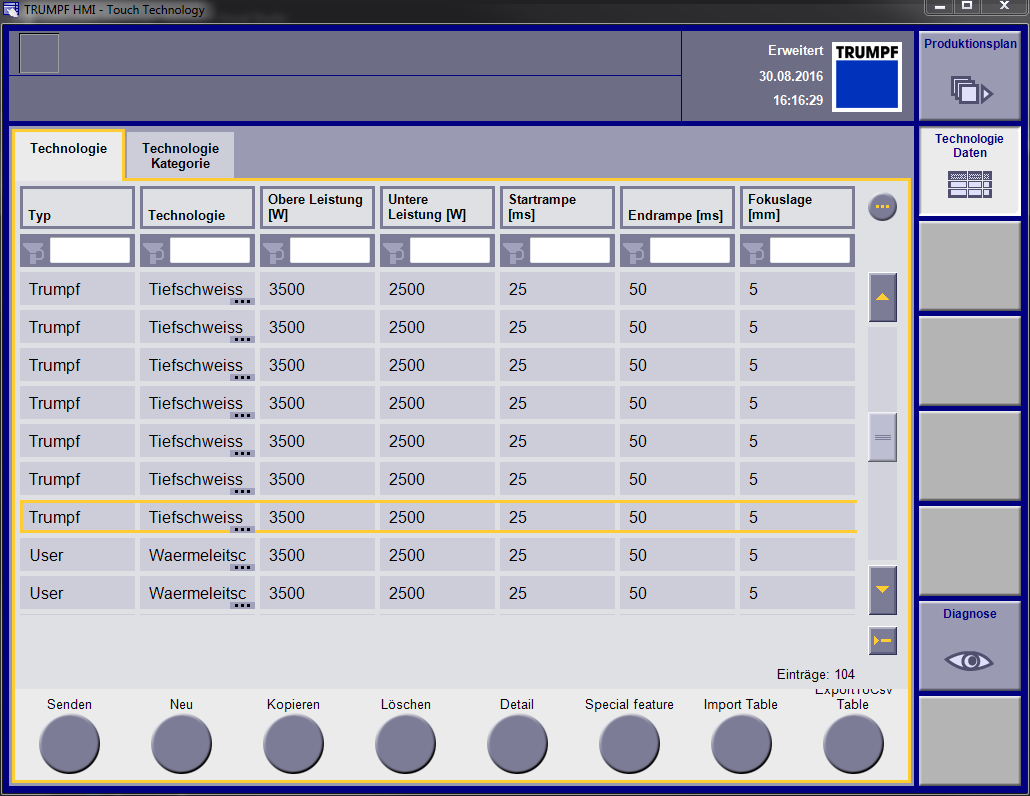Click the Fokuslage column filter funnel

[753, 251]
